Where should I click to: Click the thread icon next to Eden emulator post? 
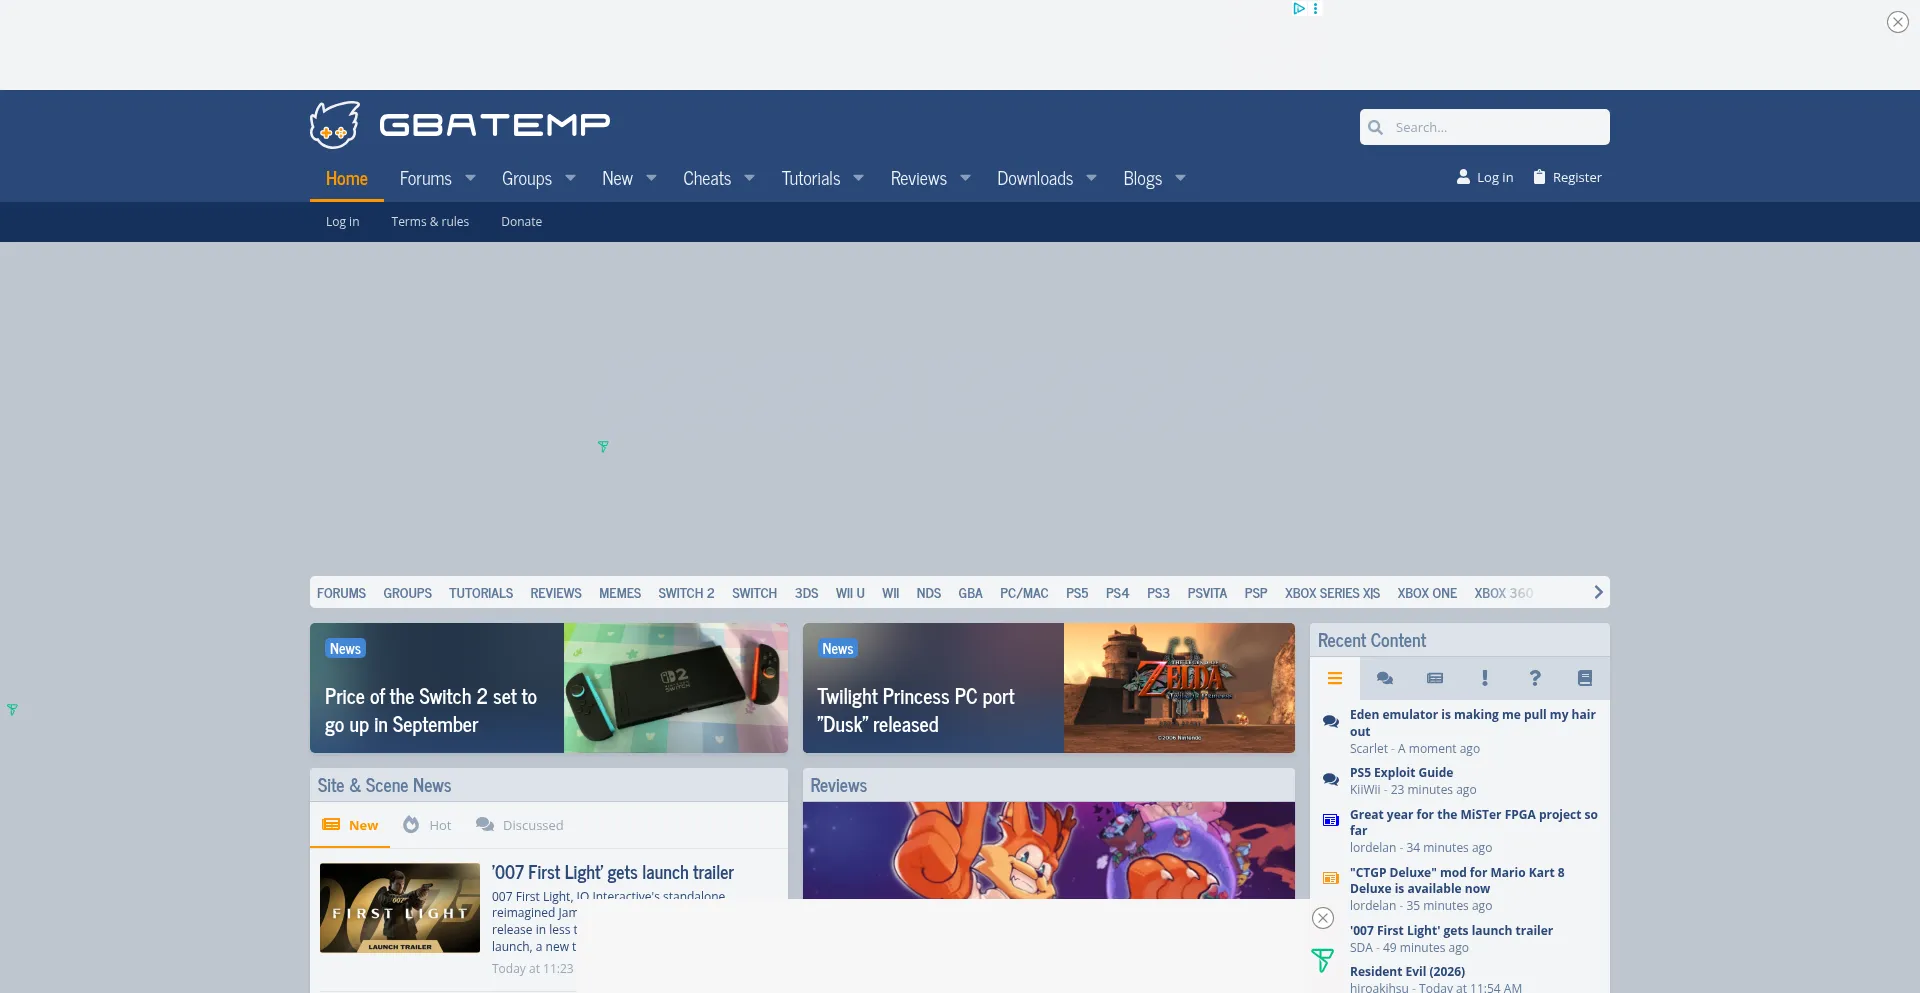pos(1331,721)
